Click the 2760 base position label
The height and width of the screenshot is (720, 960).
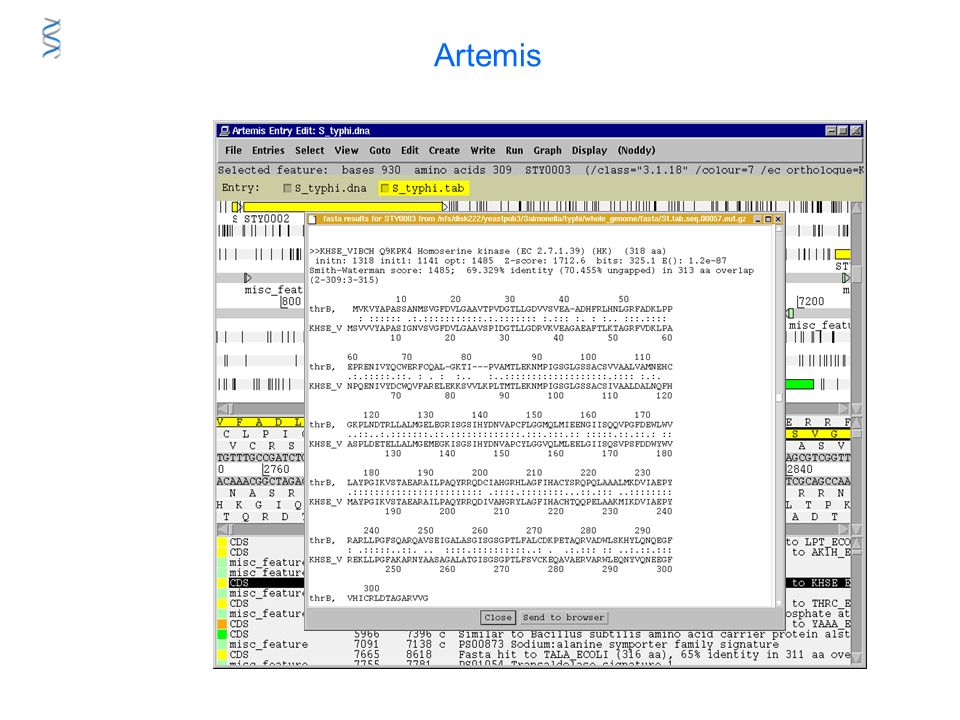[276, 469]
